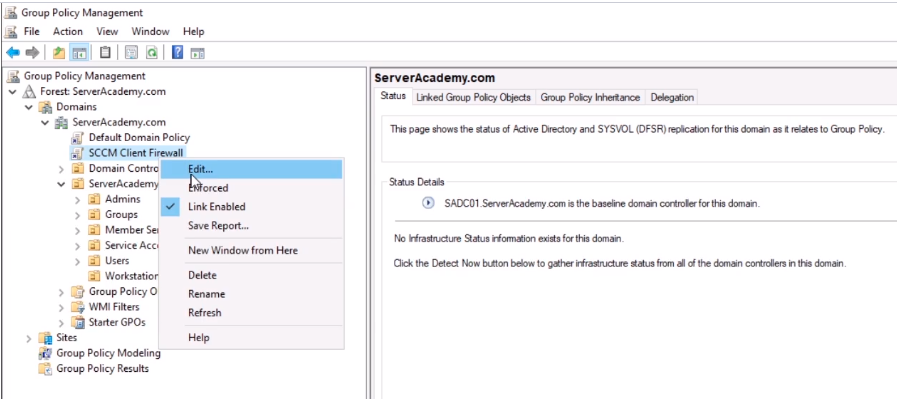This screenshot has width=897, height=399.
Task: Click the Default Domain Policy GPO icon
Action: [77, 138]
